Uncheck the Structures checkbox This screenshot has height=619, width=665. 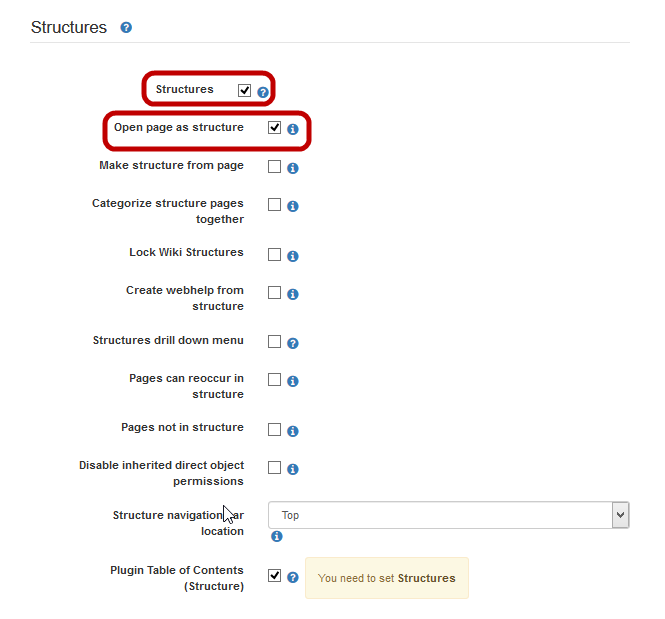point(245,90)
